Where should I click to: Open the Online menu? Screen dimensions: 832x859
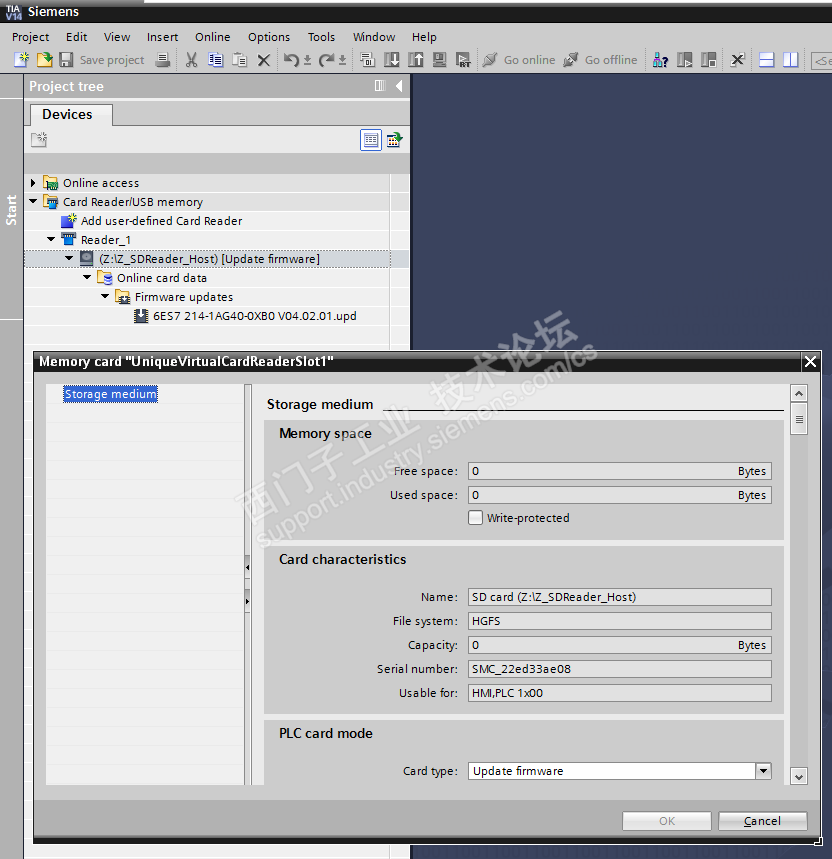213,37
